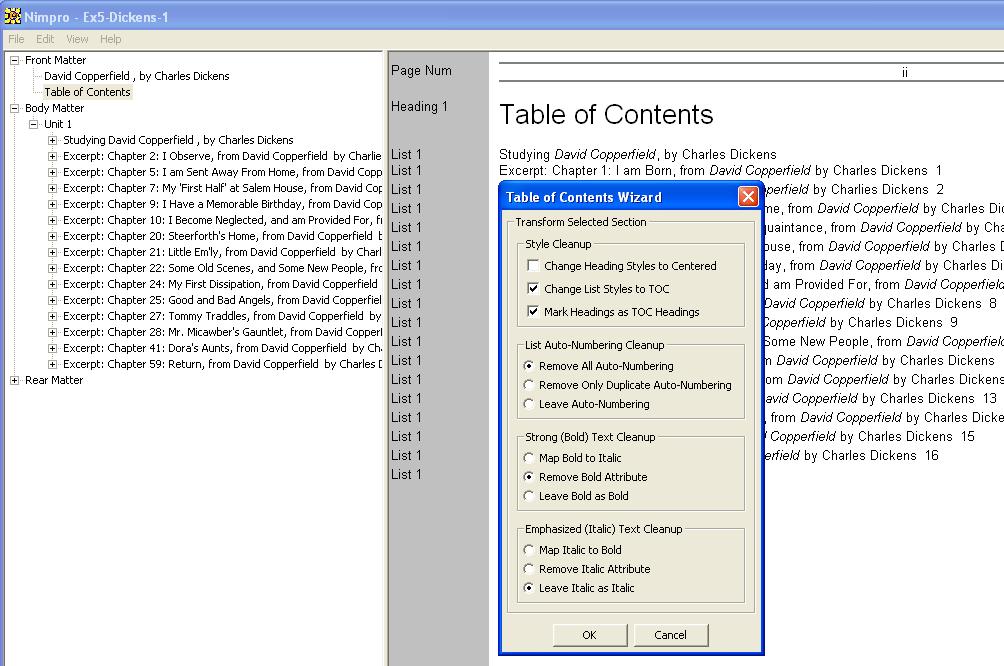The height and width of the screenshot is (666, 1004).
Task: Click the Nimpro application icon in title bar
Action: [x=12, y=16]
